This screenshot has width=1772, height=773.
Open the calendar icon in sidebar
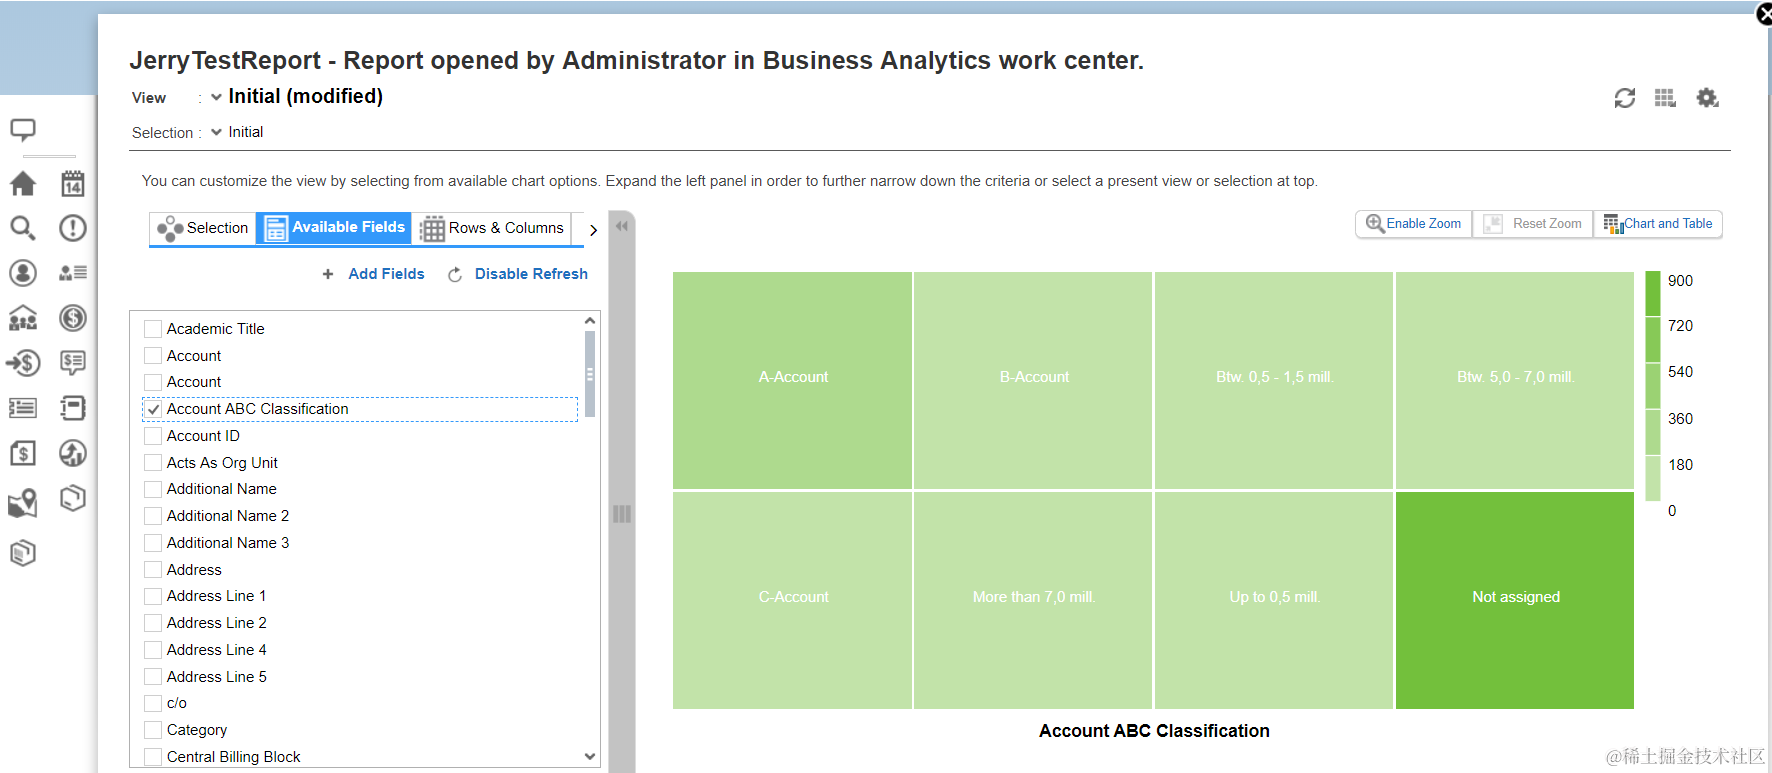pos(73,184)
